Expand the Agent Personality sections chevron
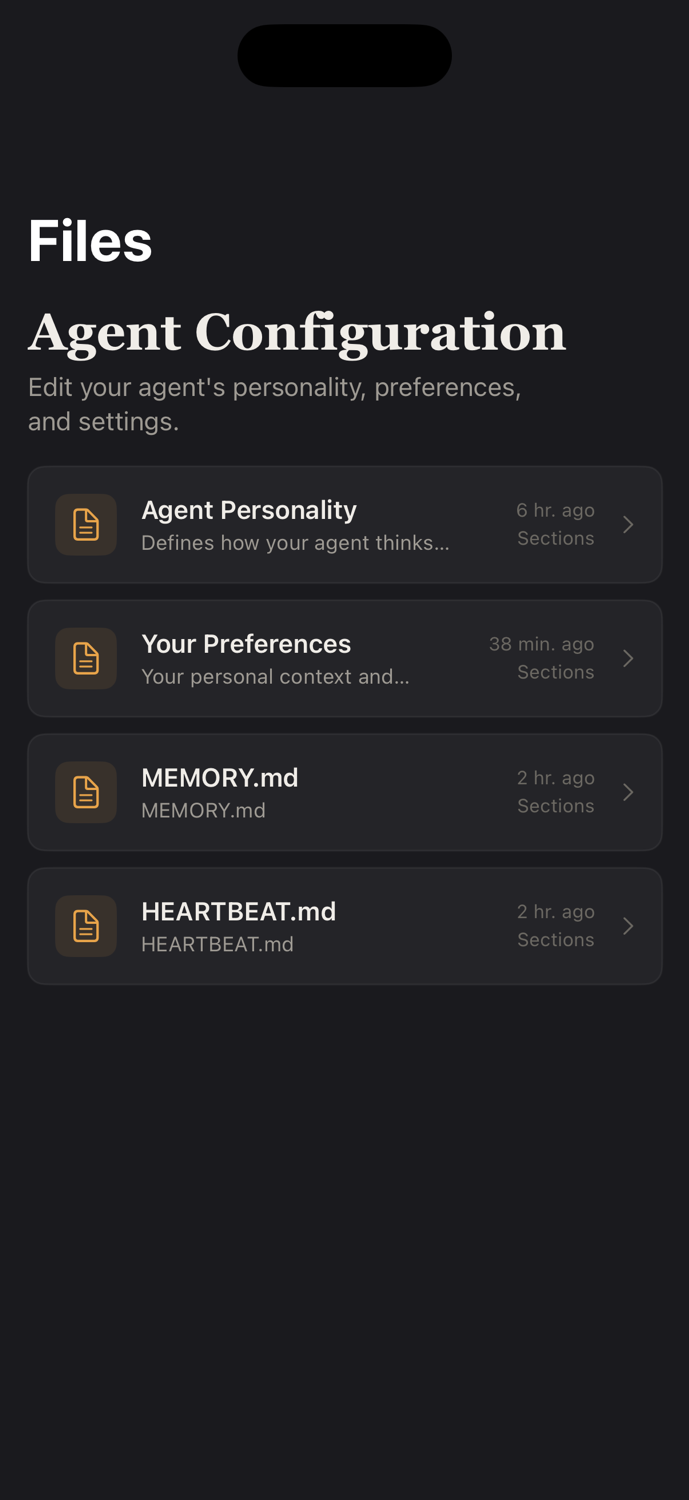 (x=629, y=524)
